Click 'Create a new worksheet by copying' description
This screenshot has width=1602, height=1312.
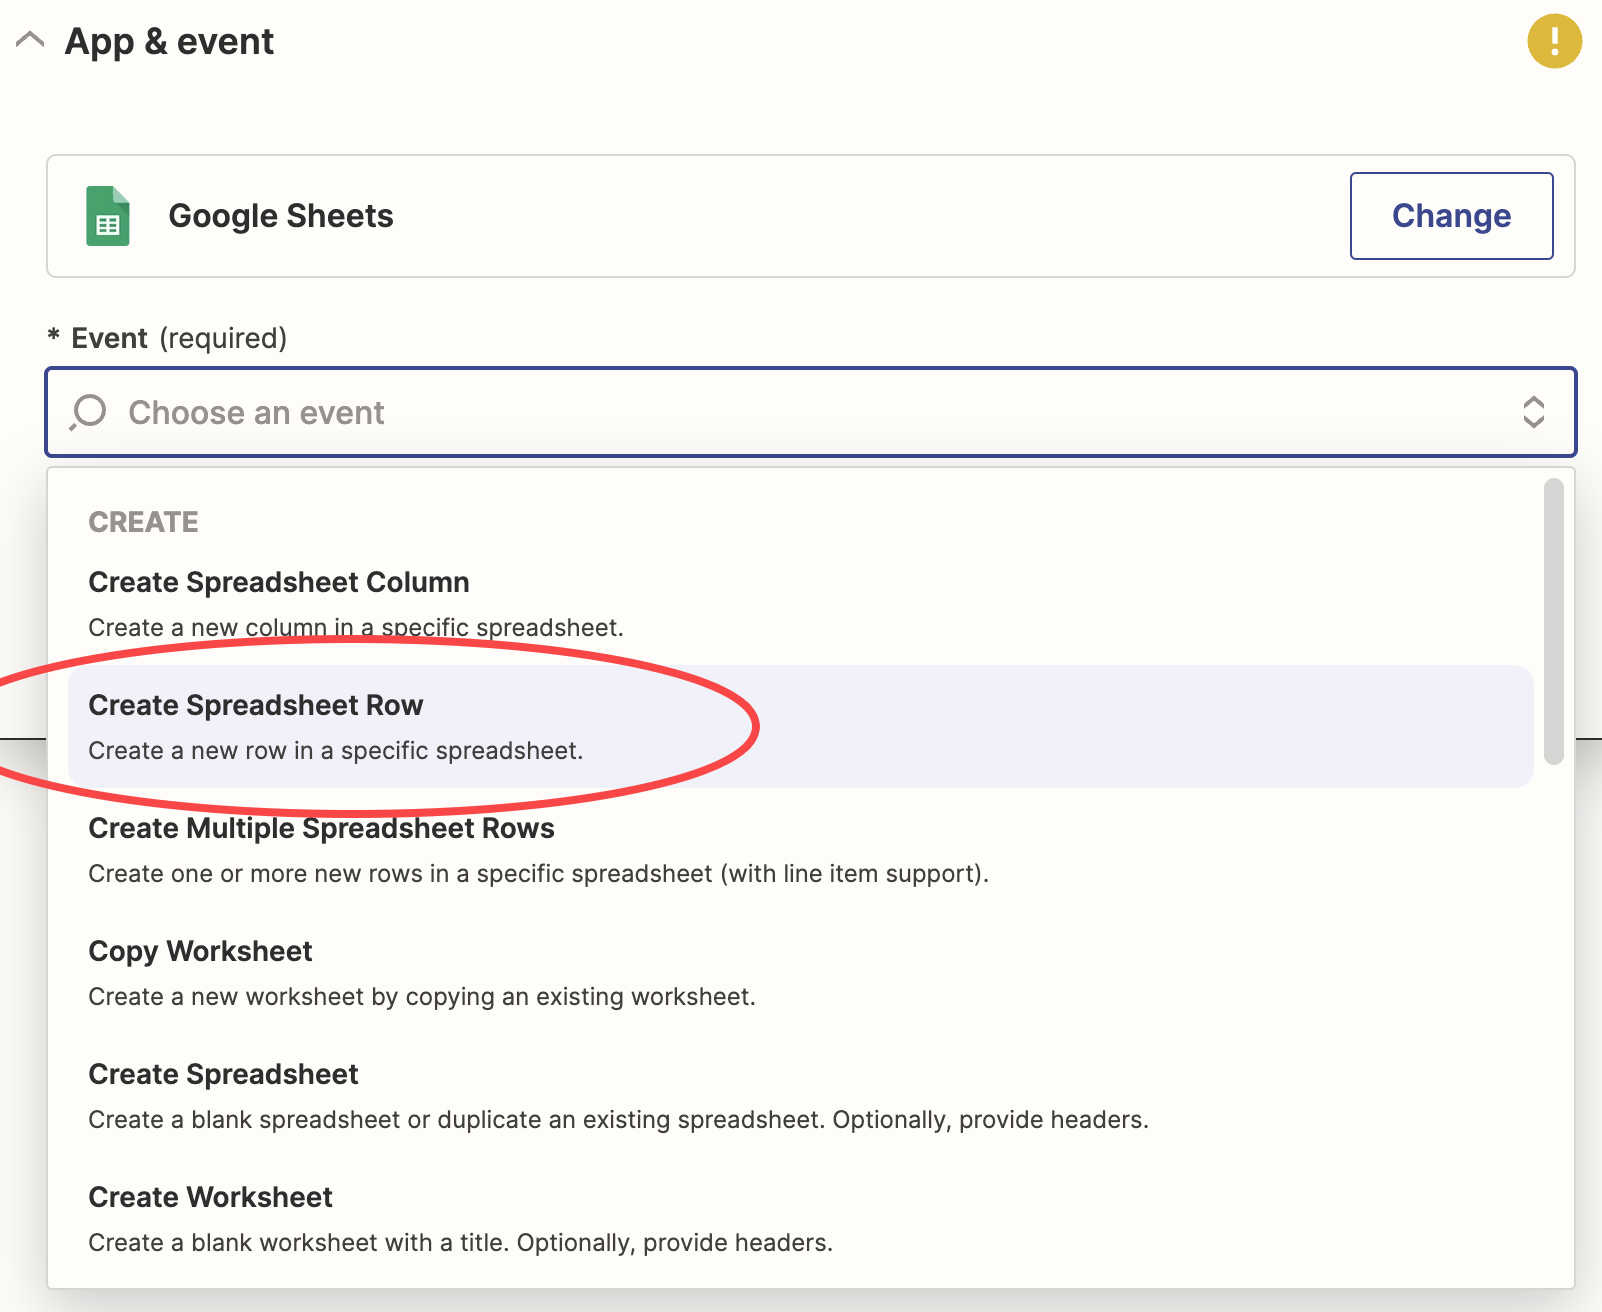tap(422, 997)
